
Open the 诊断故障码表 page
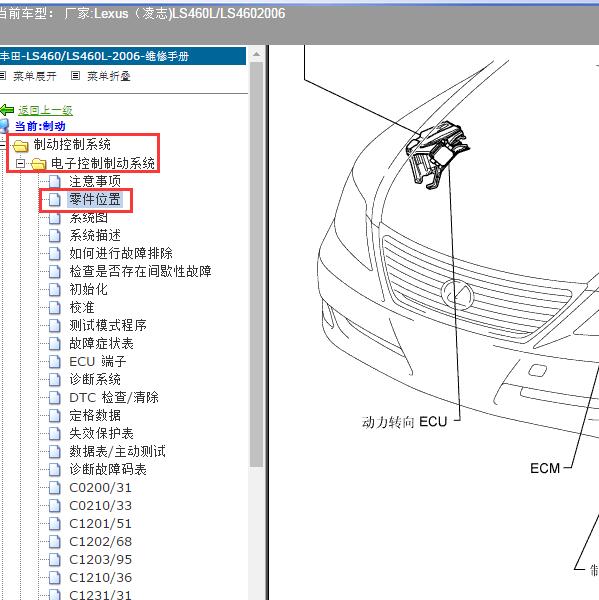click(108, 469)
